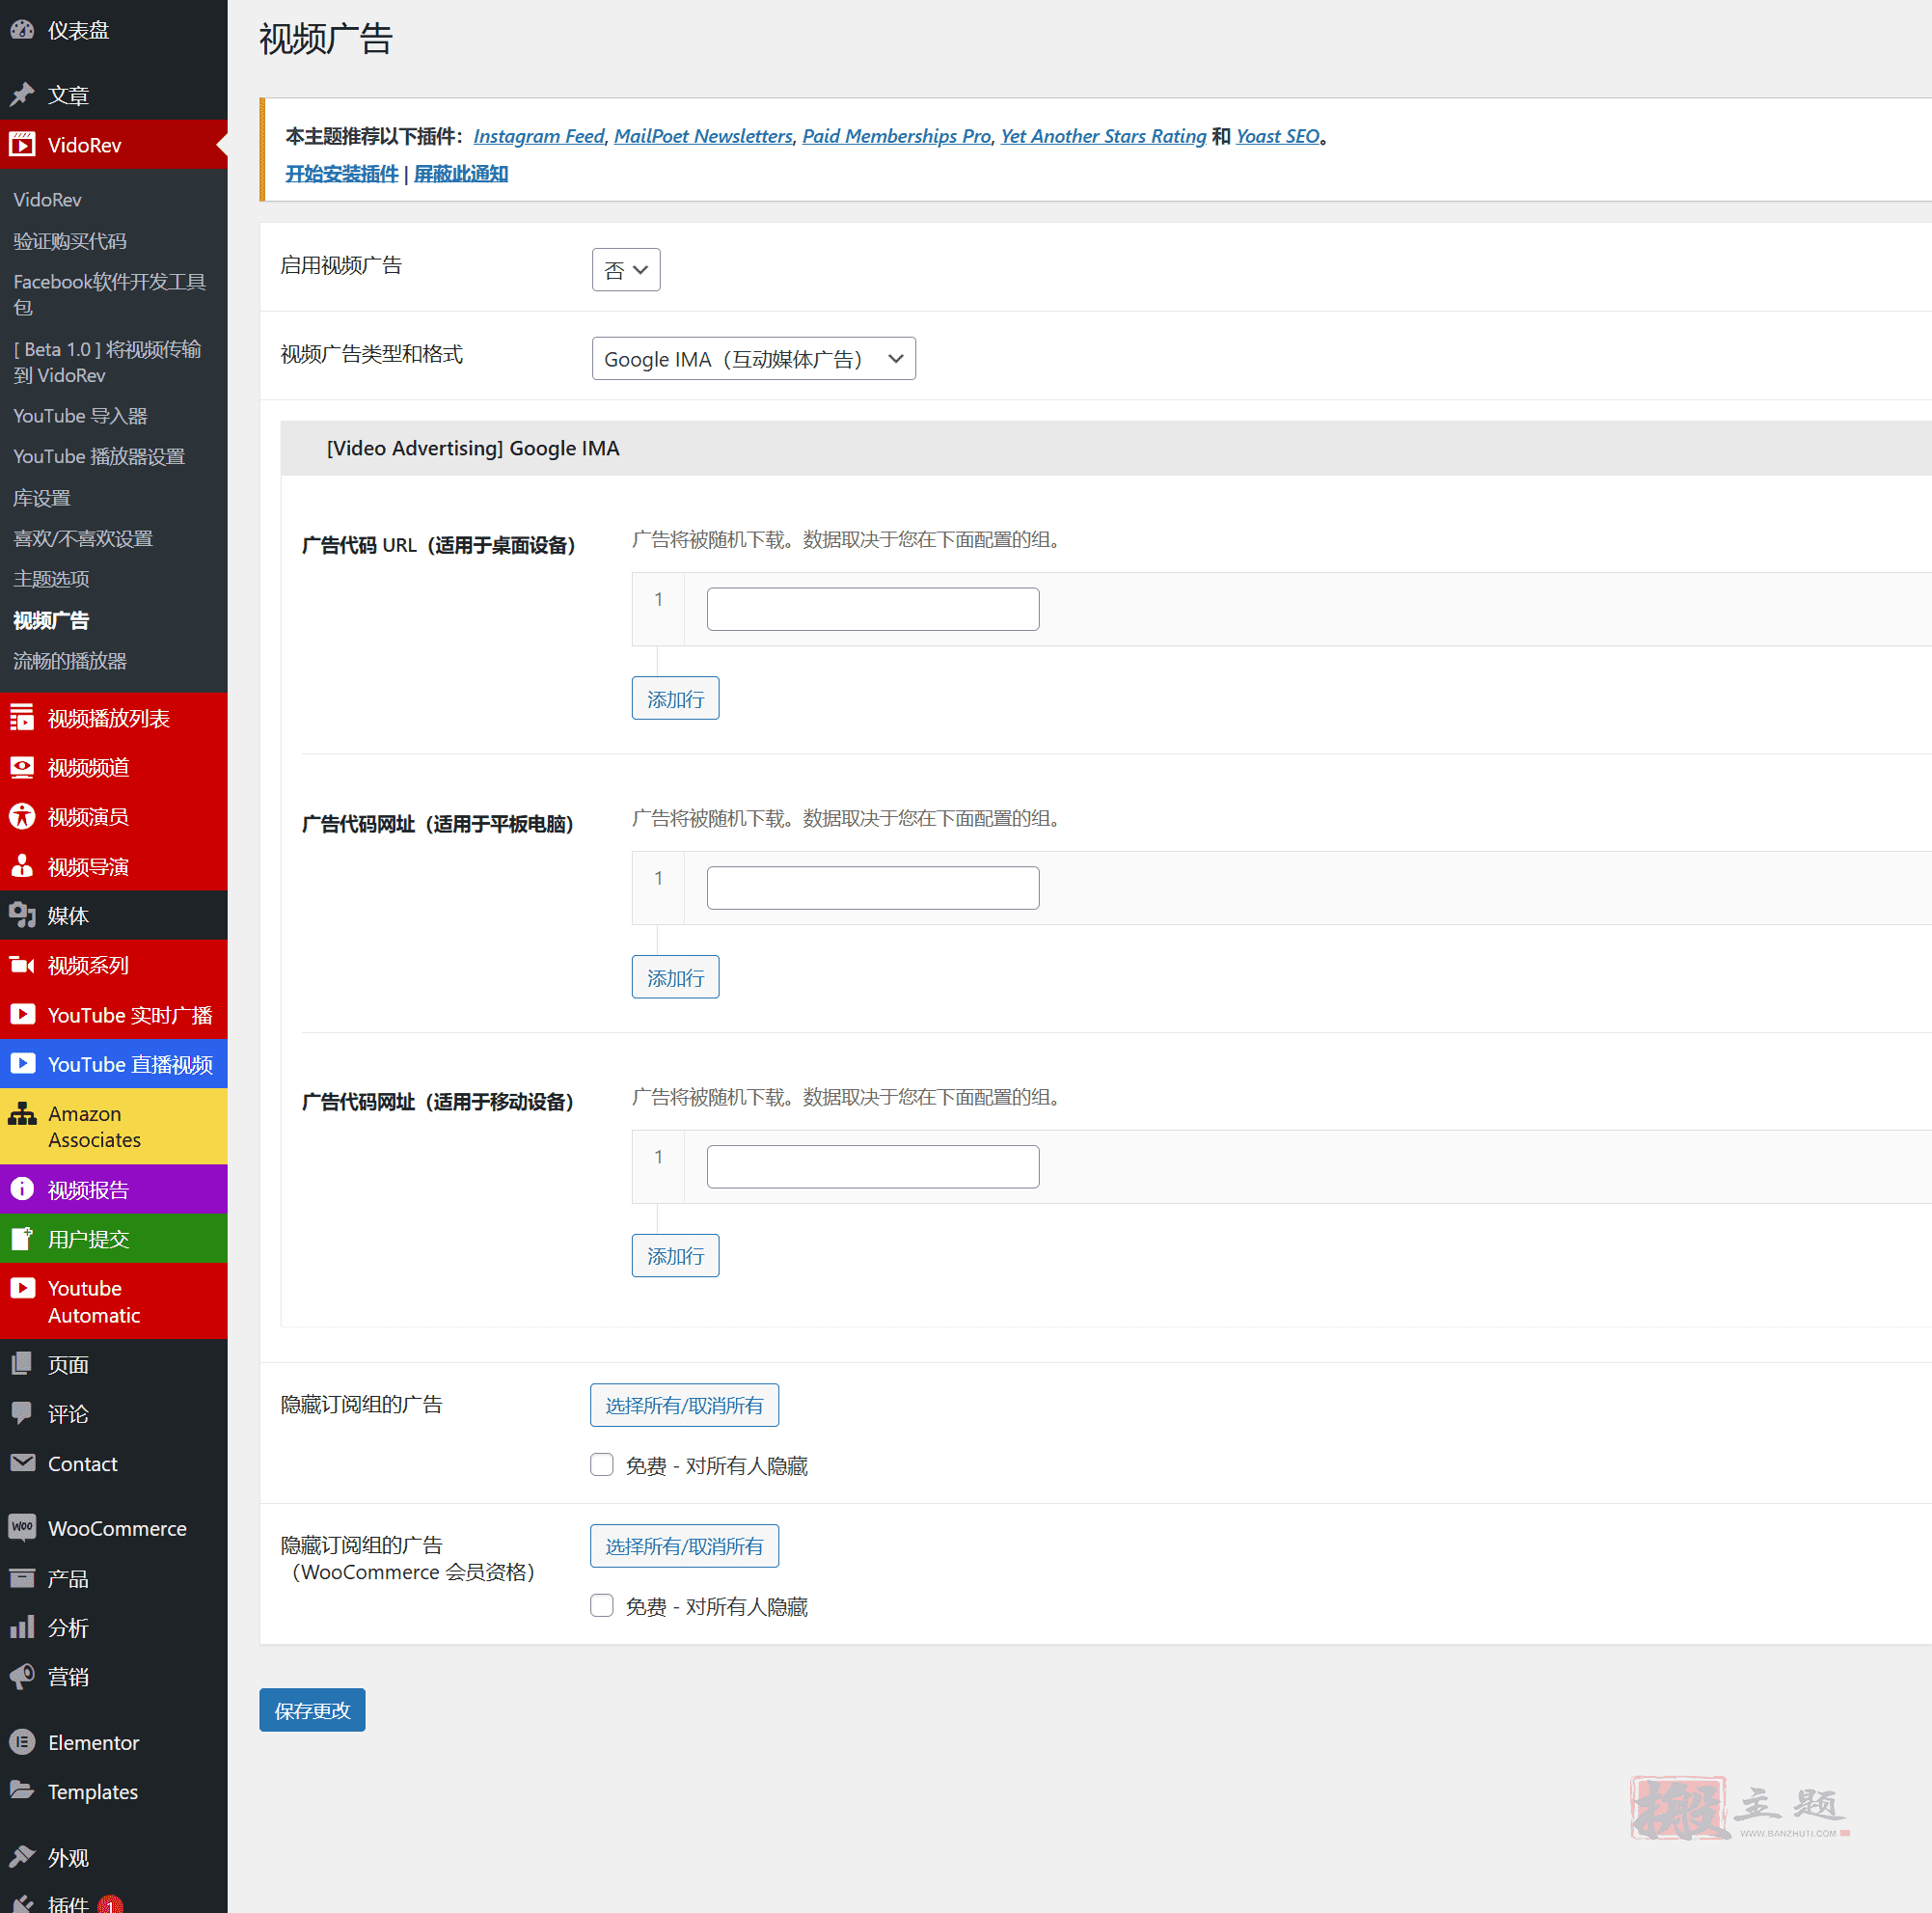Open YouTube 播放器设置 submenu item
Image resolution: width=1932 pixels, height=1913 pixels.
[x=99, y=456]
